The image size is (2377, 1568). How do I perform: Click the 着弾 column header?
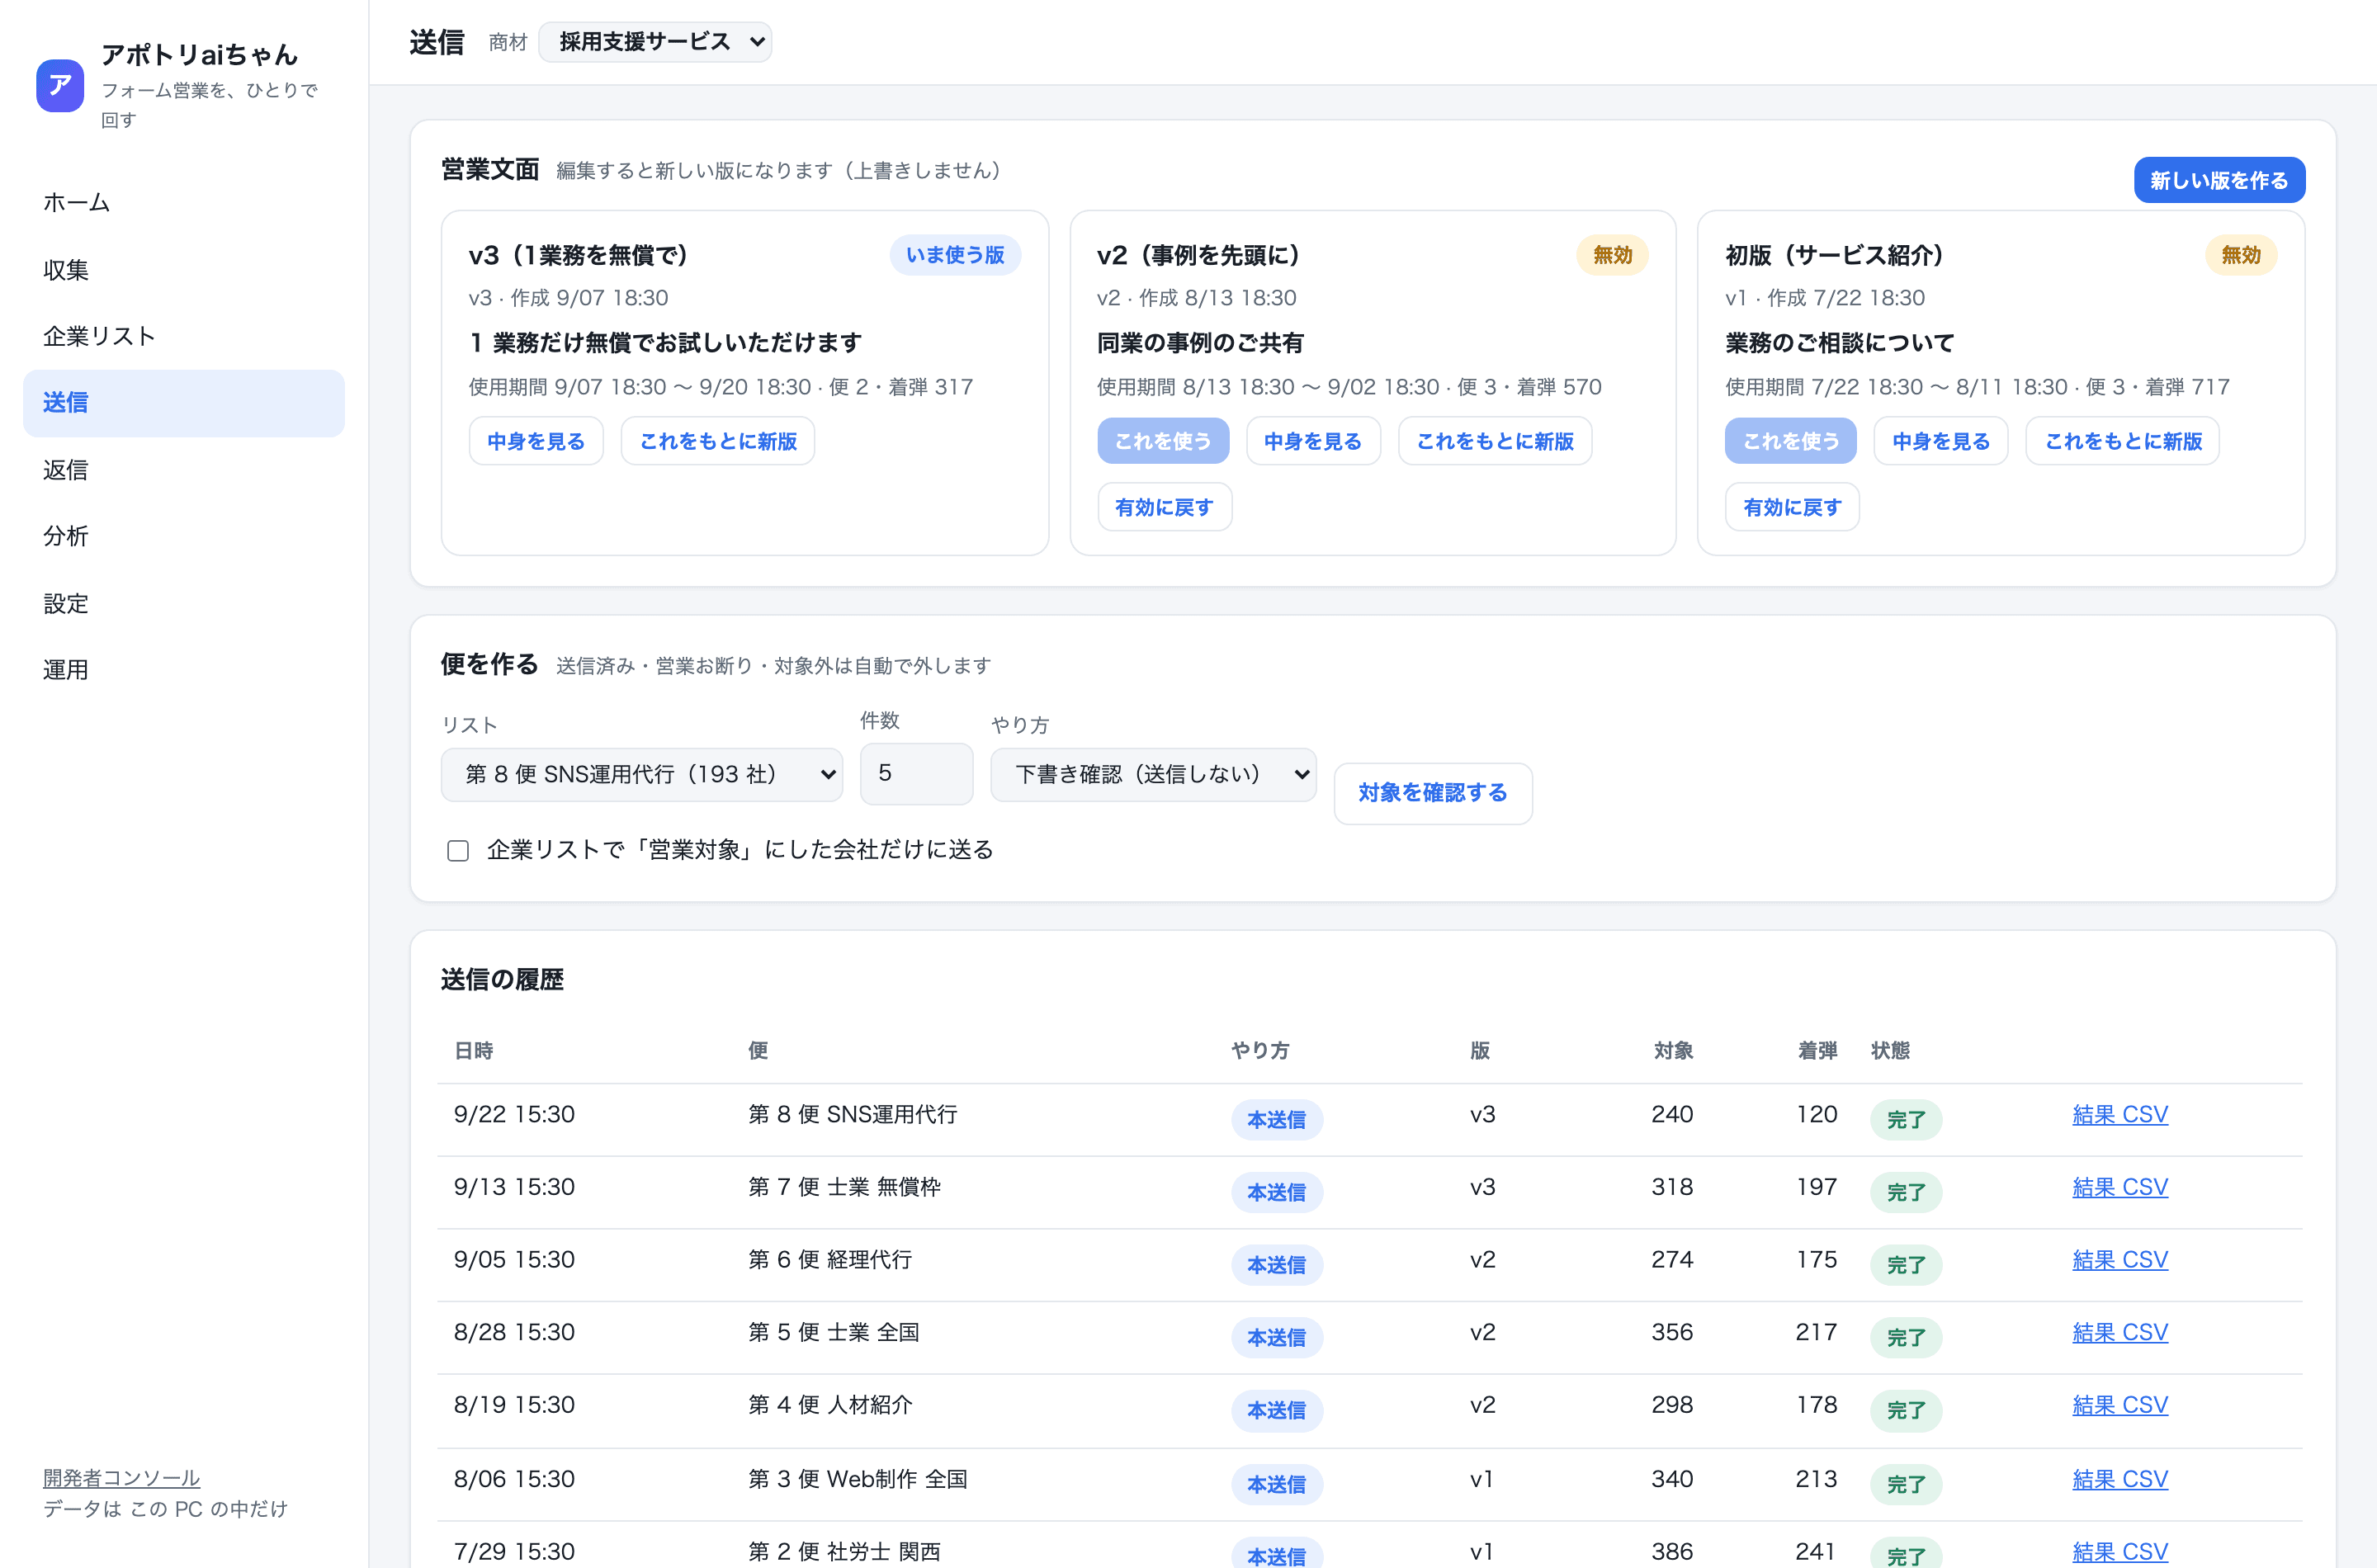tap(1817, 1050)
